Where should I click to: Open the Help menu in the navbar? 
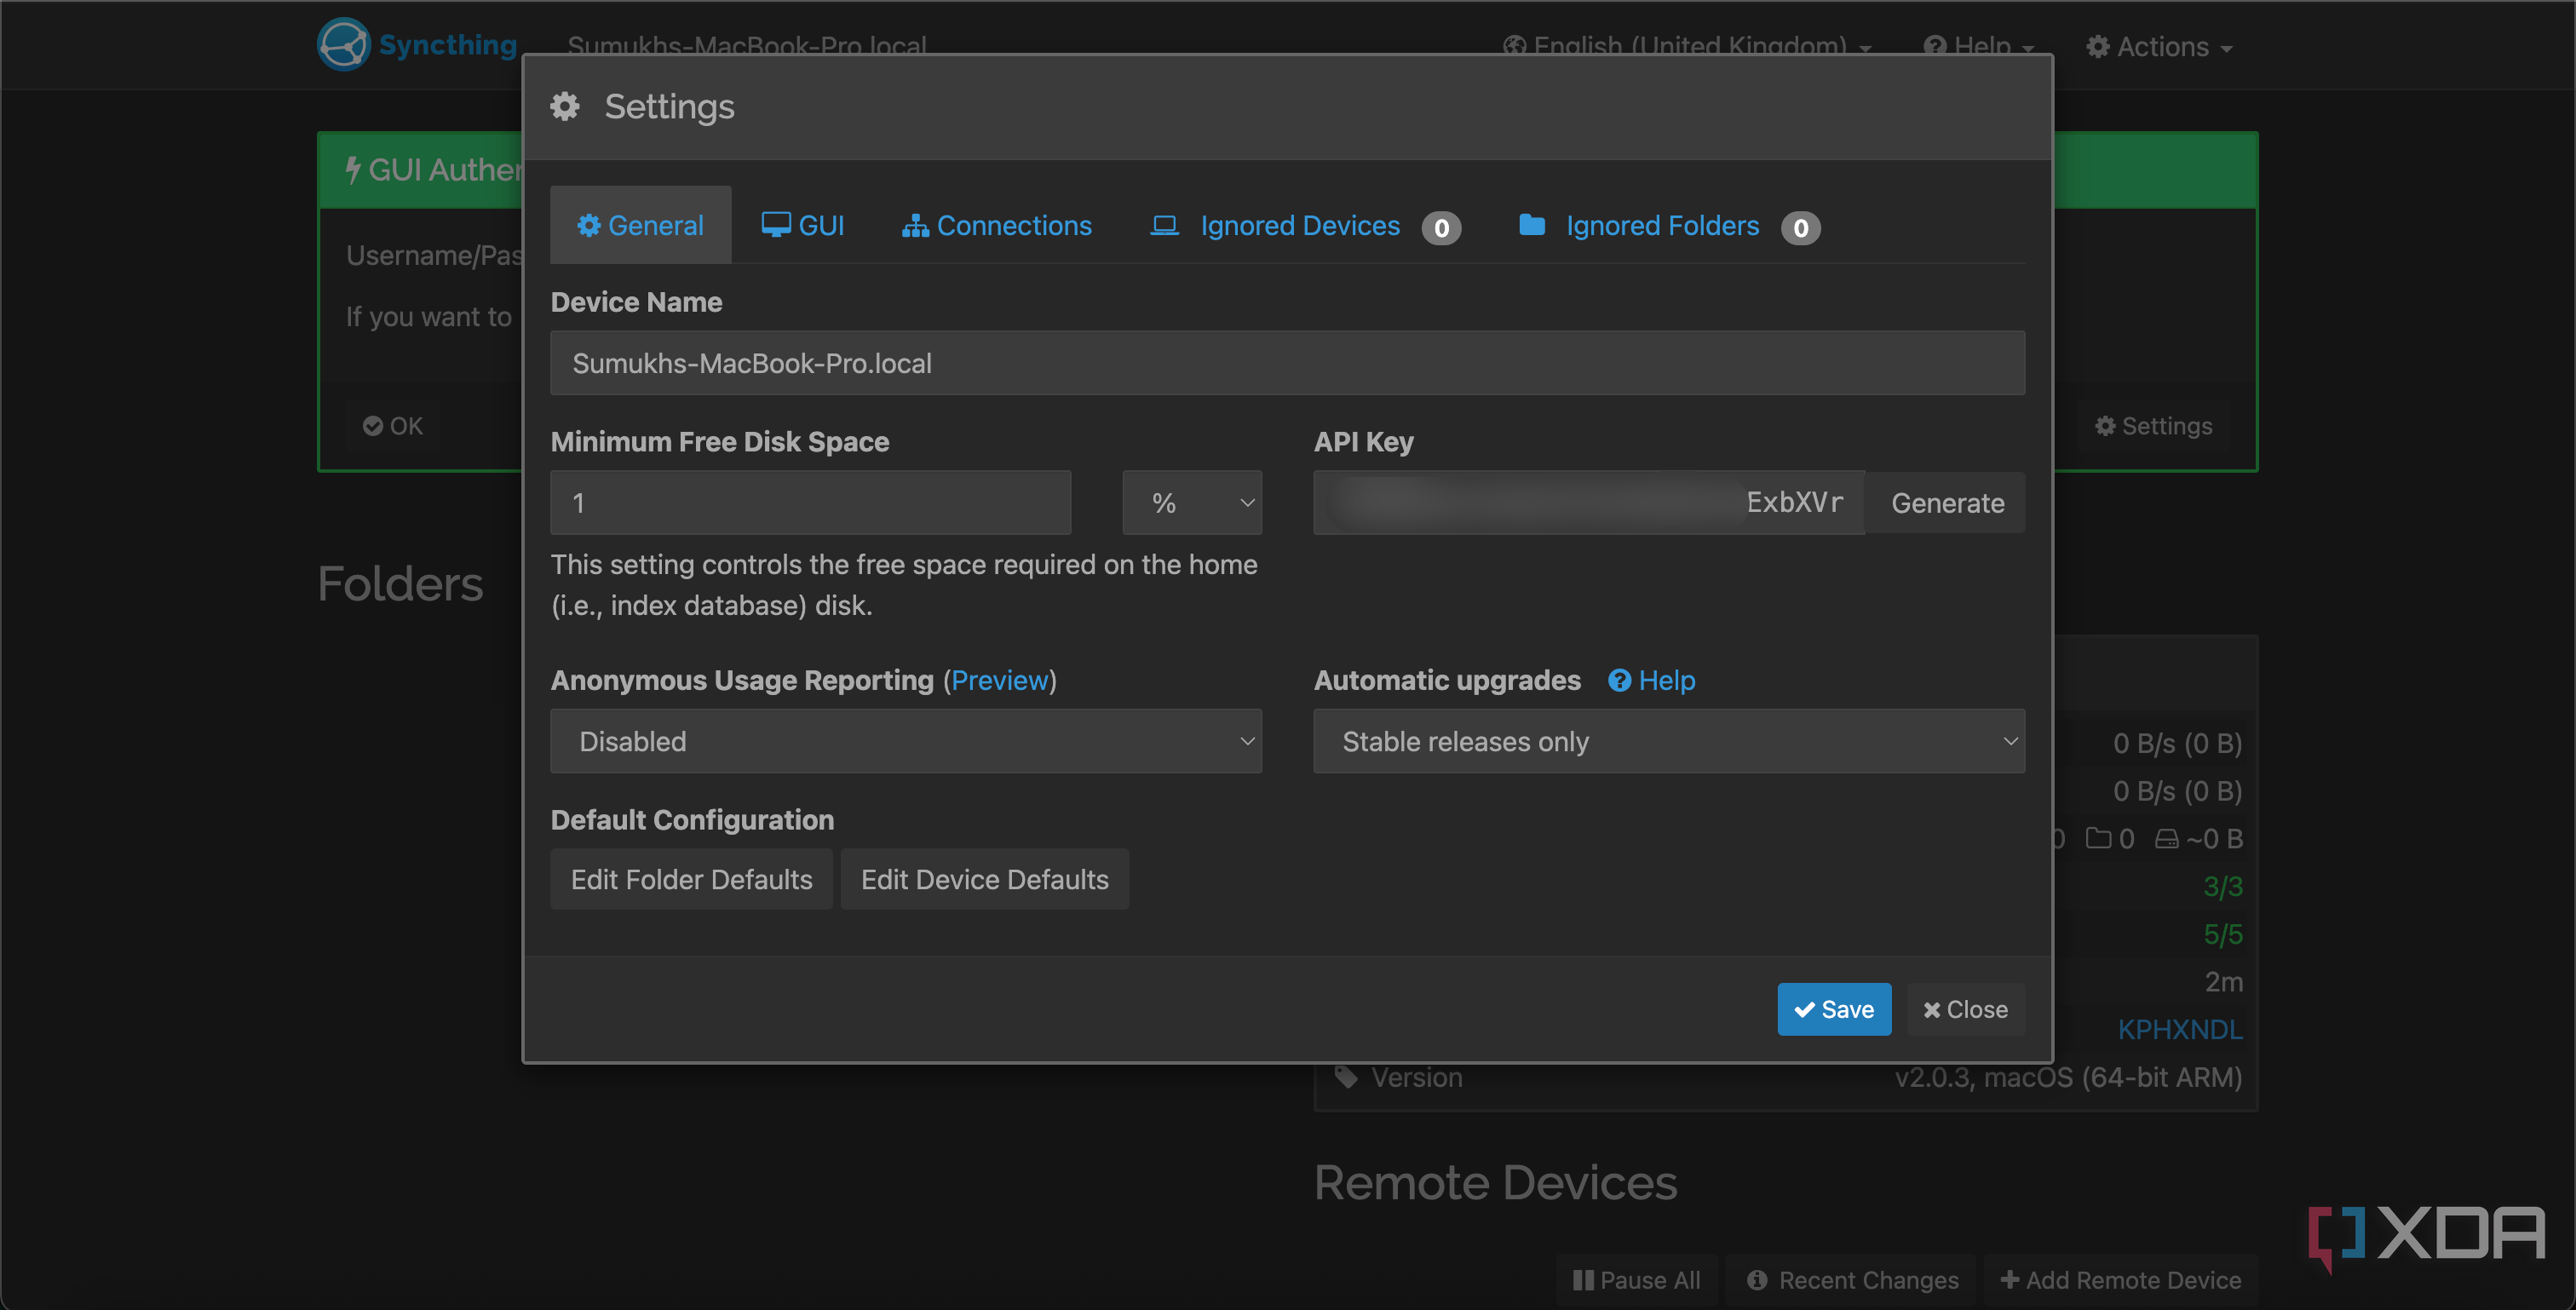click(x=1978, y=47)
